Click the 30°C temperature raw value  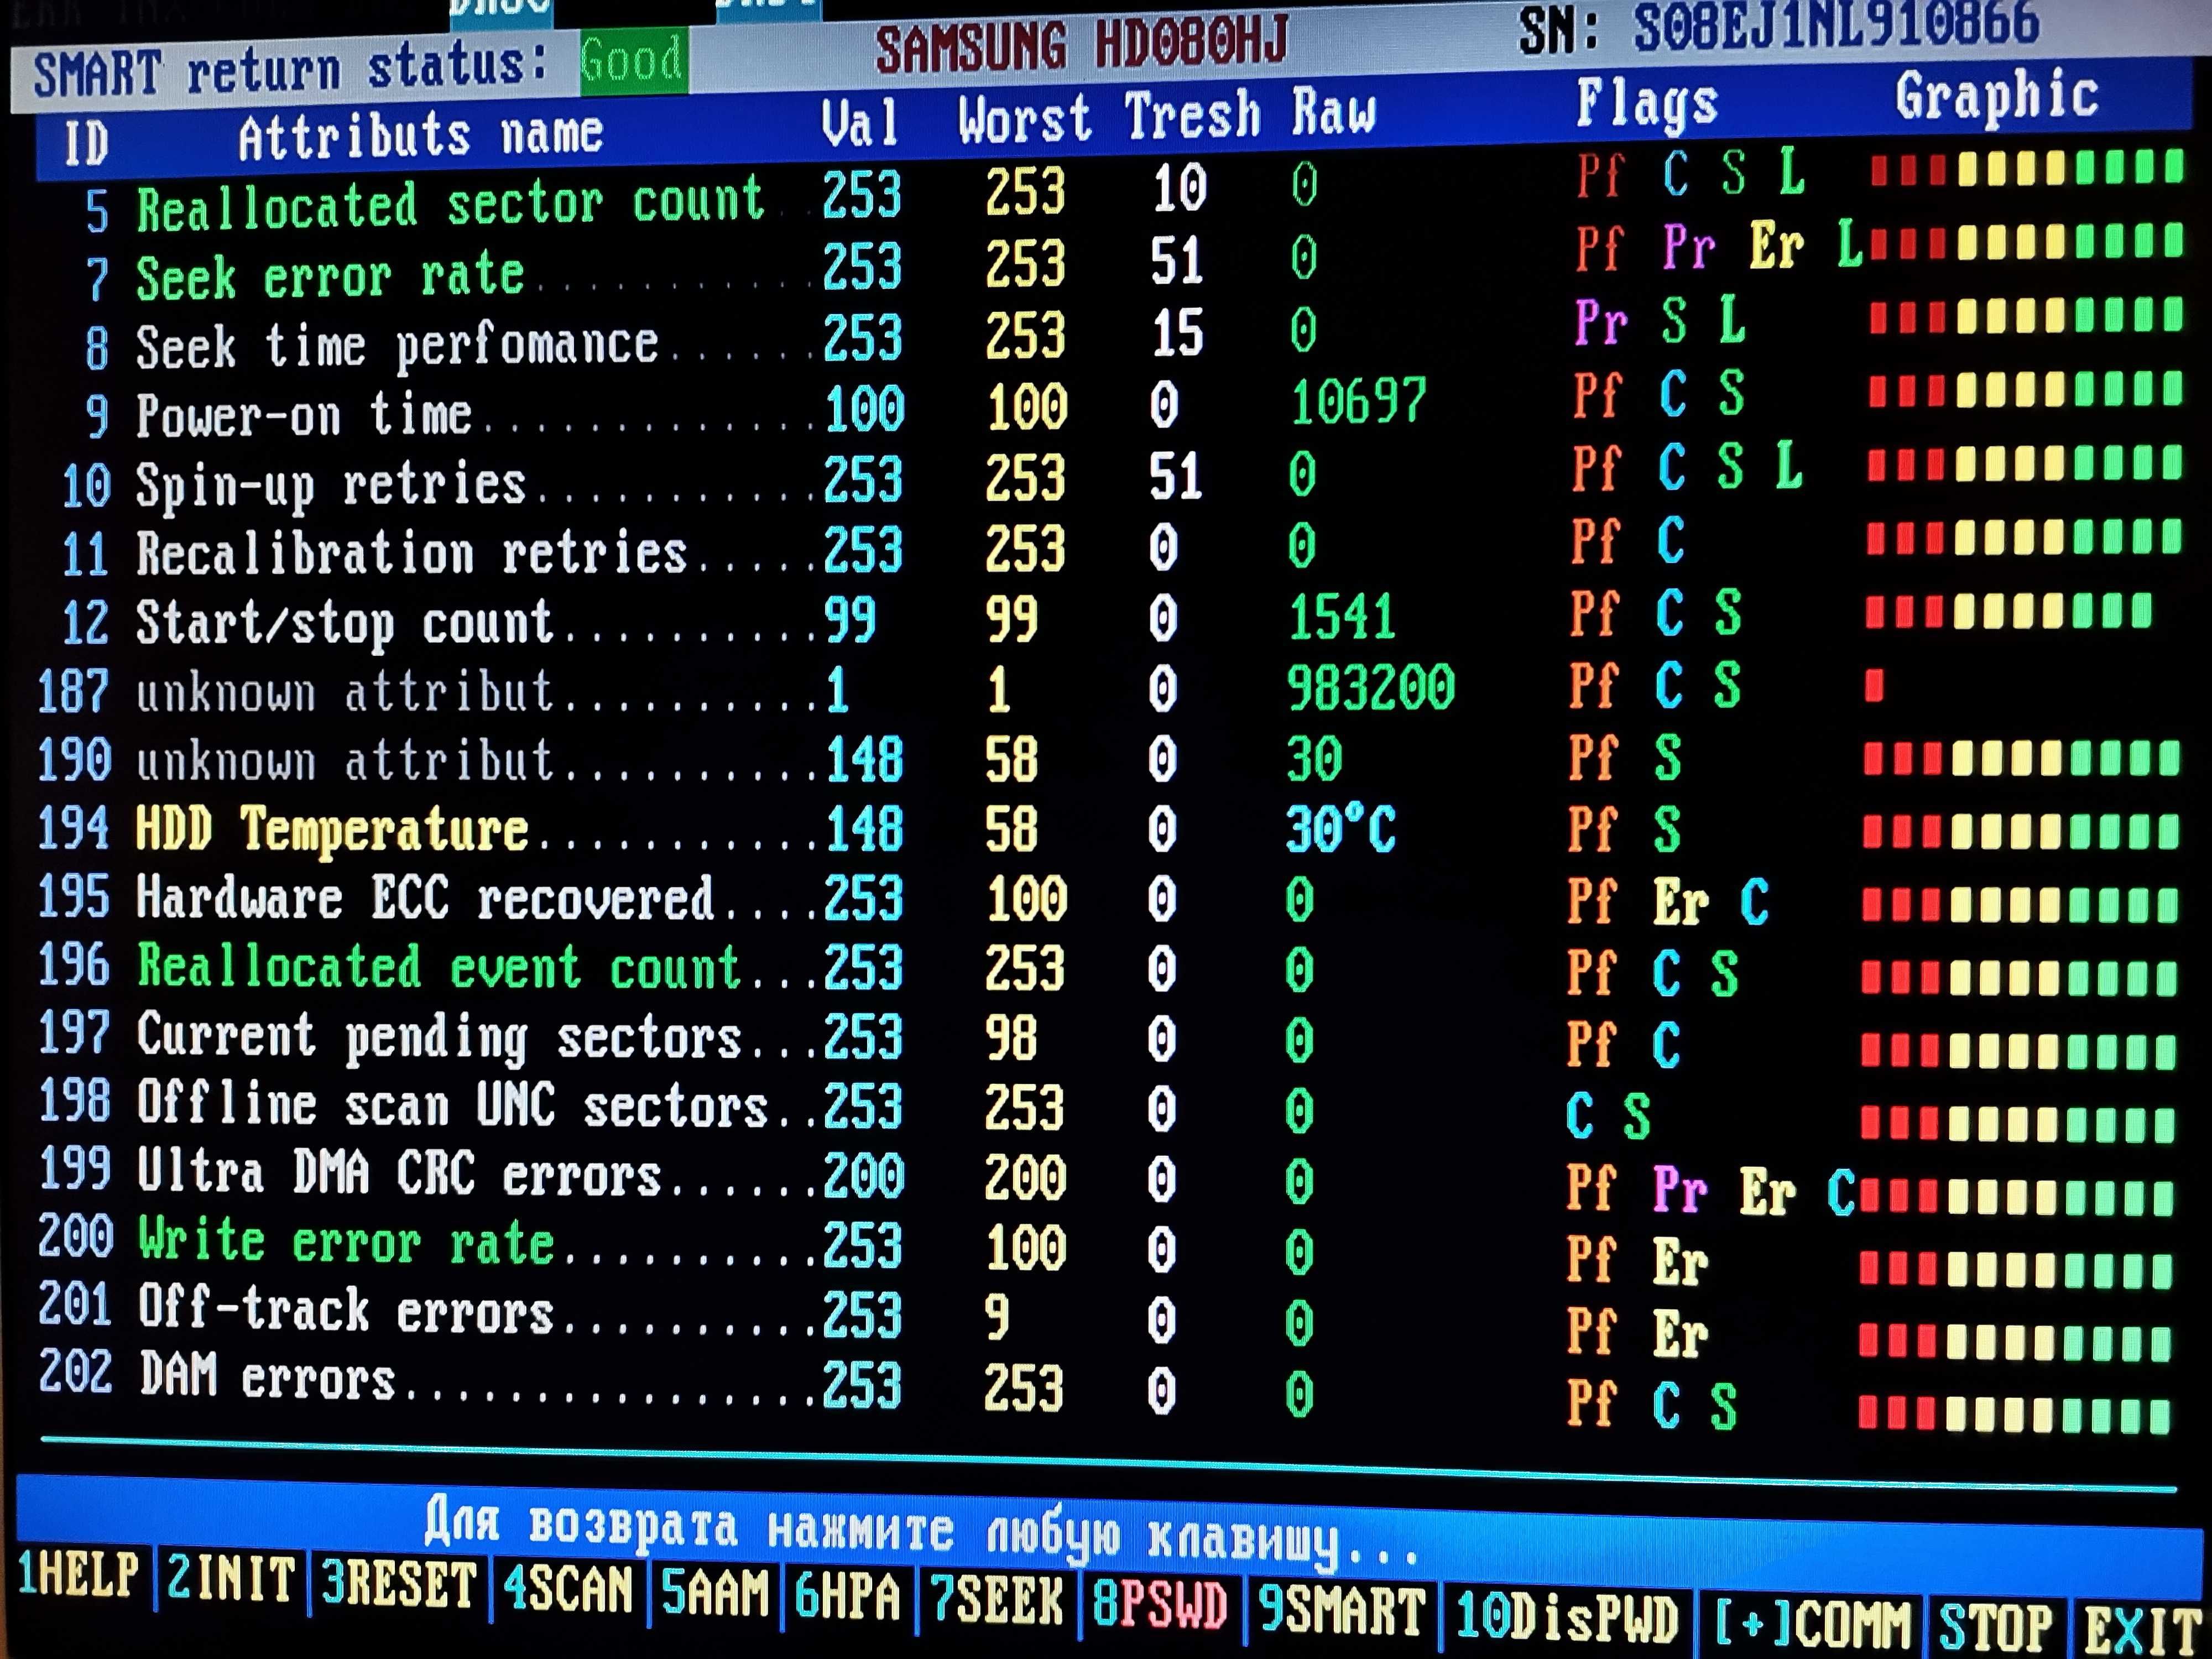coord(1340,829)
